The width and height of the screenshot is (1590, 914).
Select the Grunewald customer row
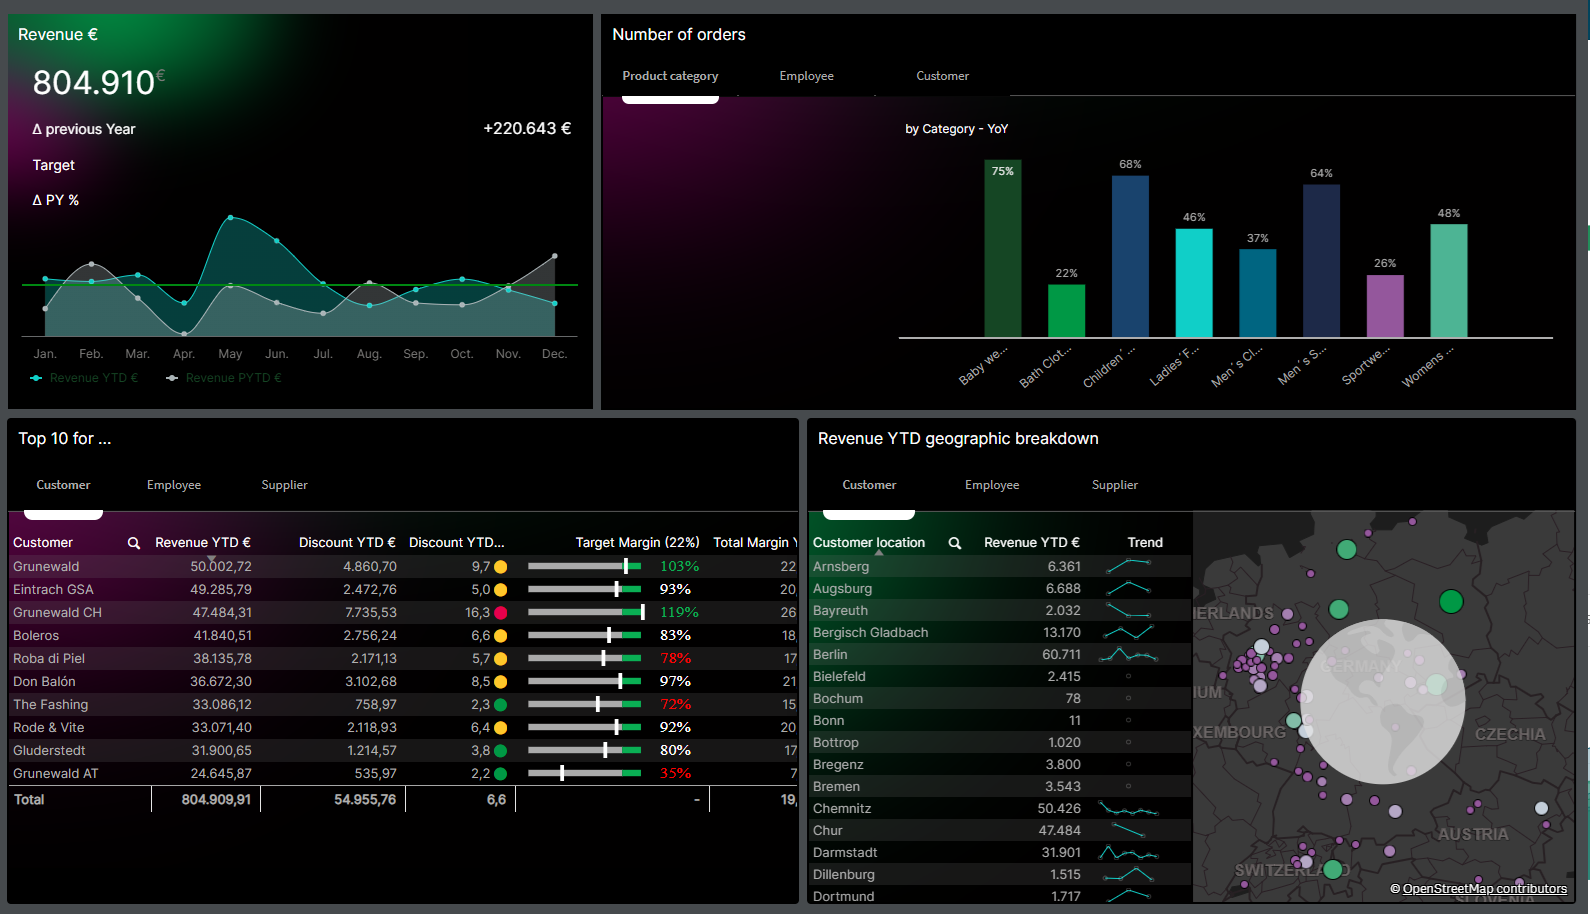[x=46, y=567]
